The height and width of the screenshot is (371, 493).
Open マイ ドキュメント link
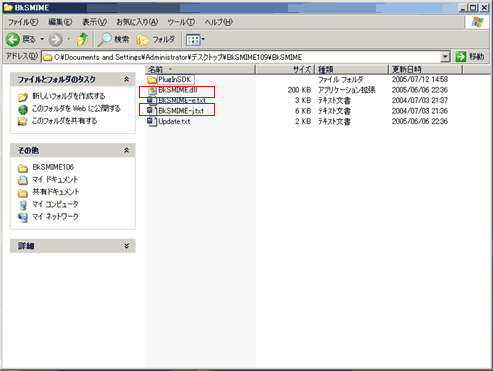(x=55, y=179)
